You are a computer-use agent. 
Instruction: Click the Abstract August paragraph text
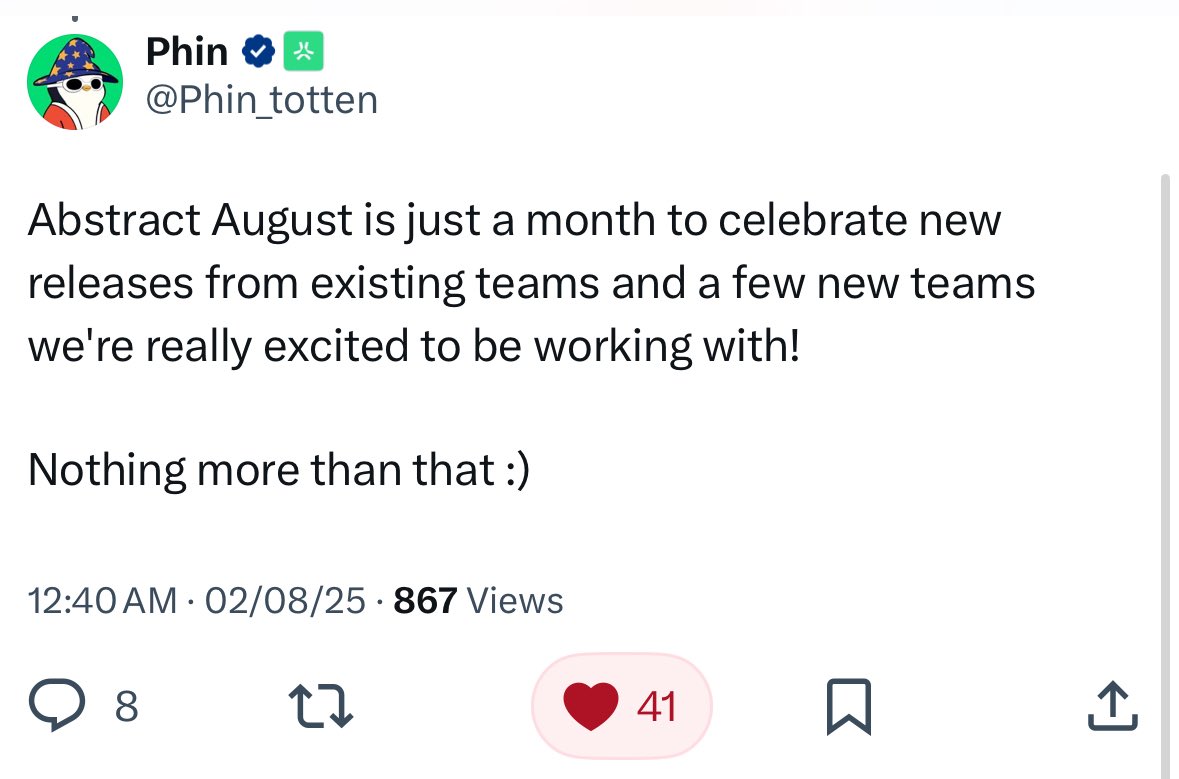click(531, 283)
